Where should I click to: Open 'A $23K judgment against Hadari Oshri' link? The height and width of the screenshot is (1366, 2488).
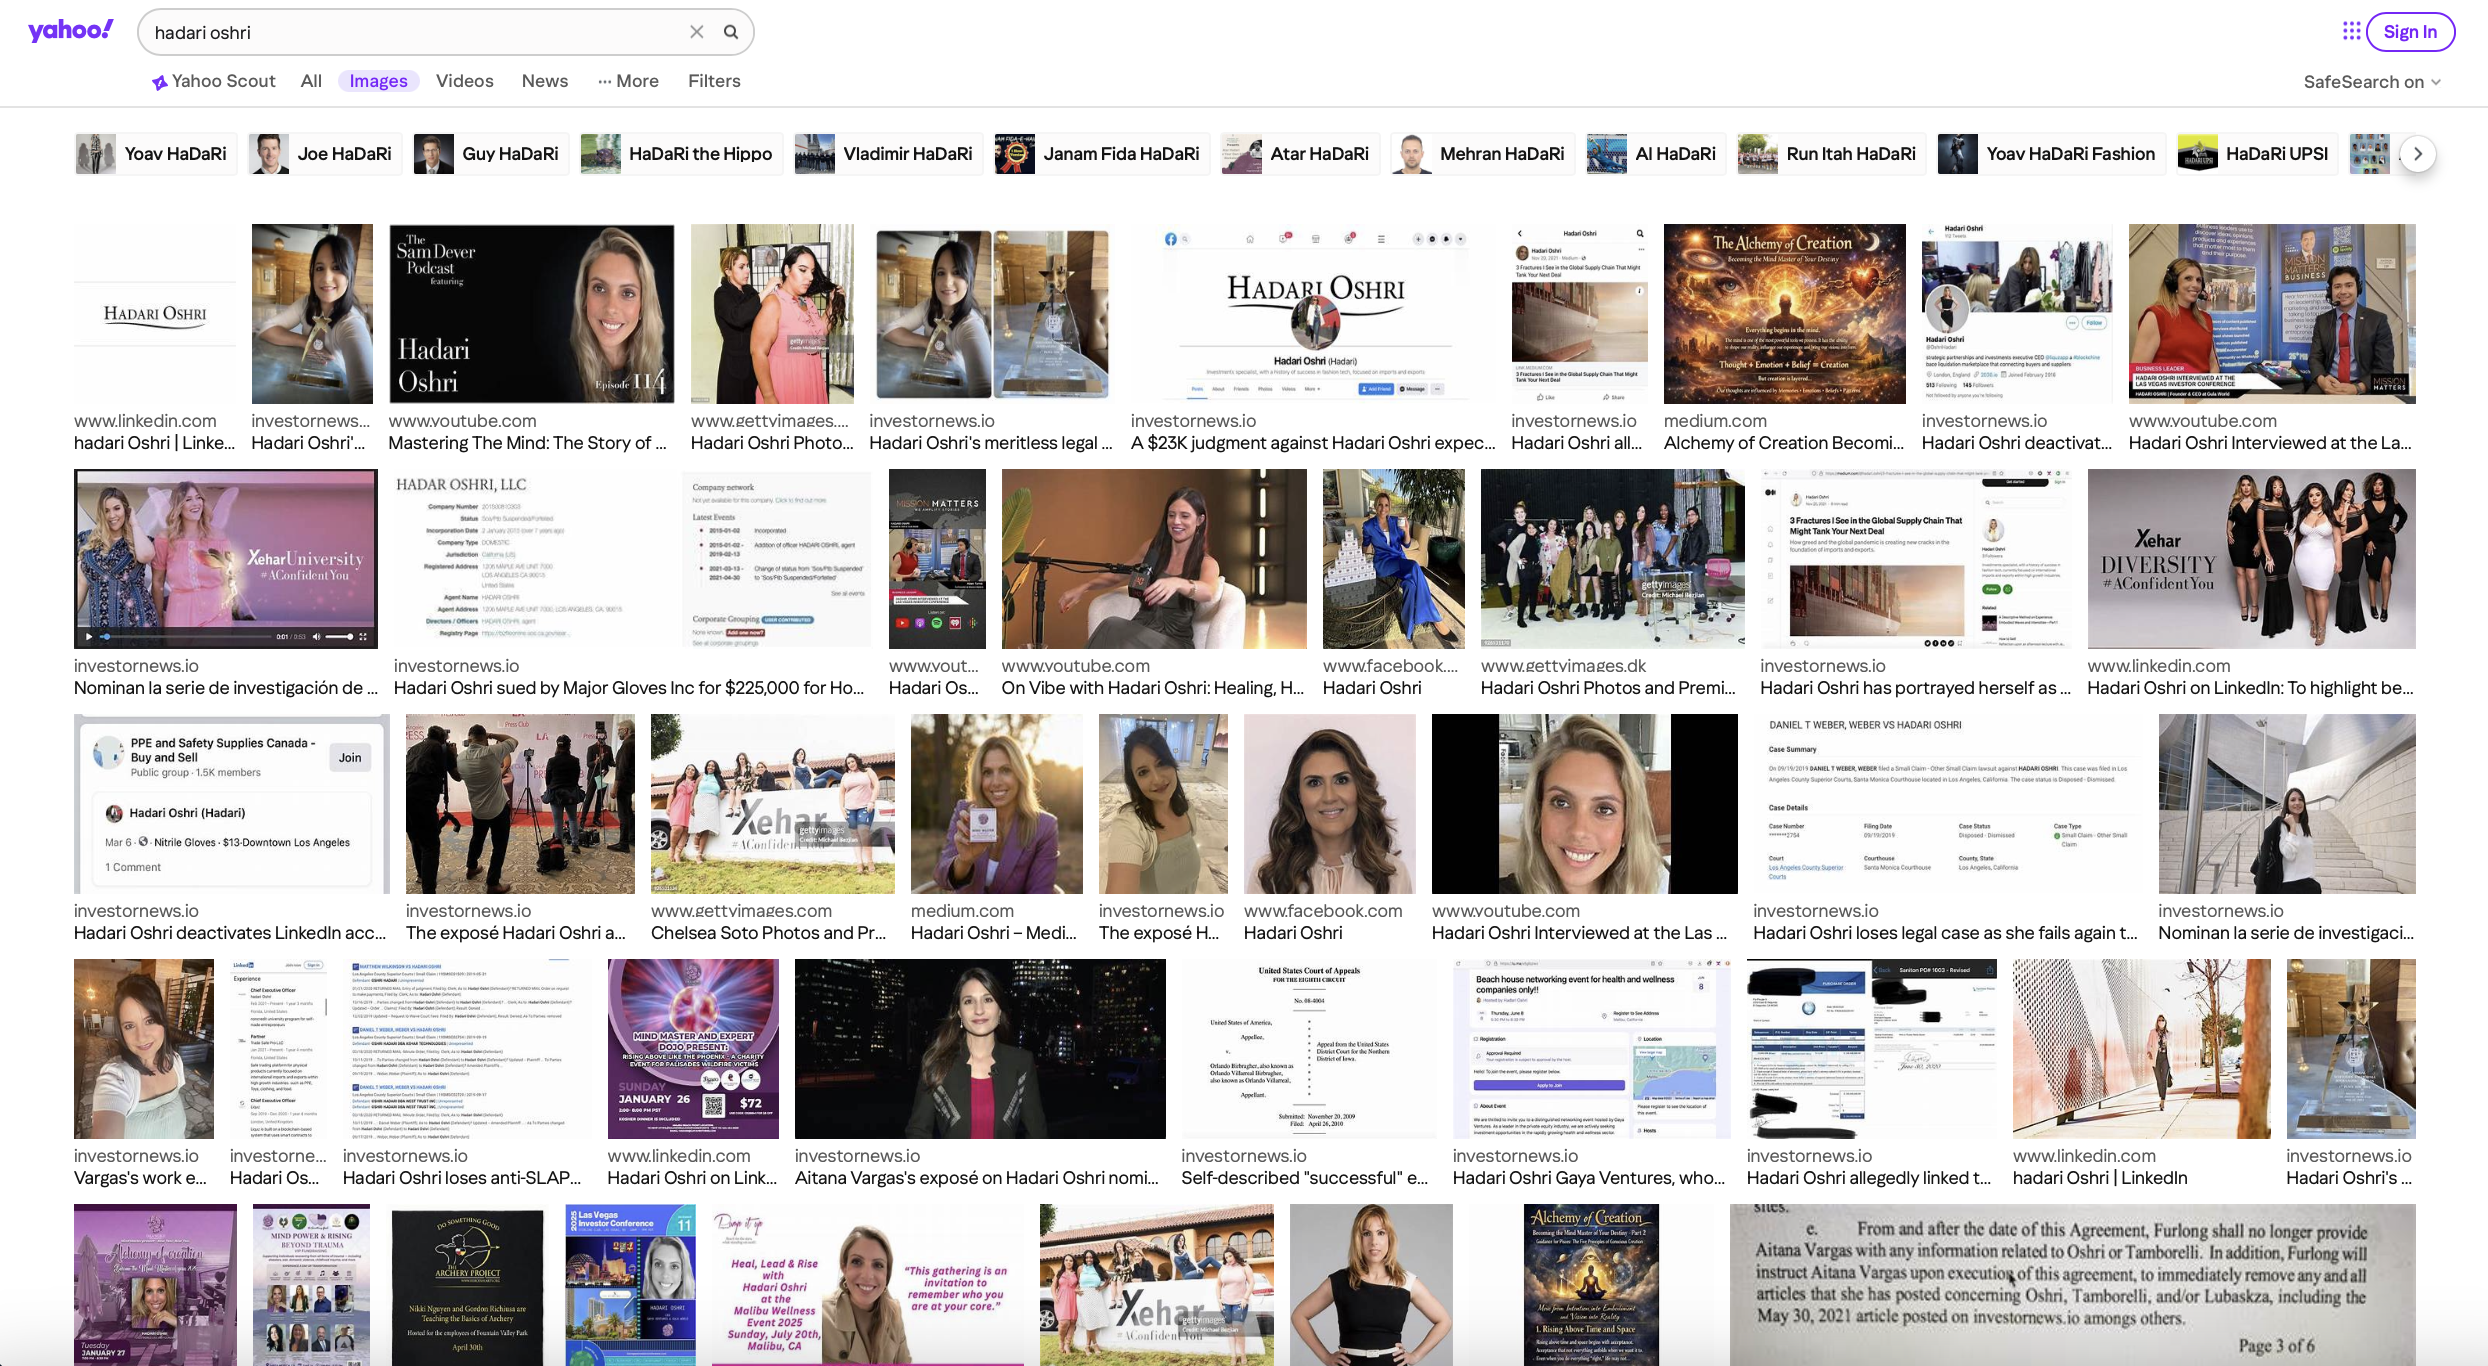pyautogui.click(x=1313, y=443)
